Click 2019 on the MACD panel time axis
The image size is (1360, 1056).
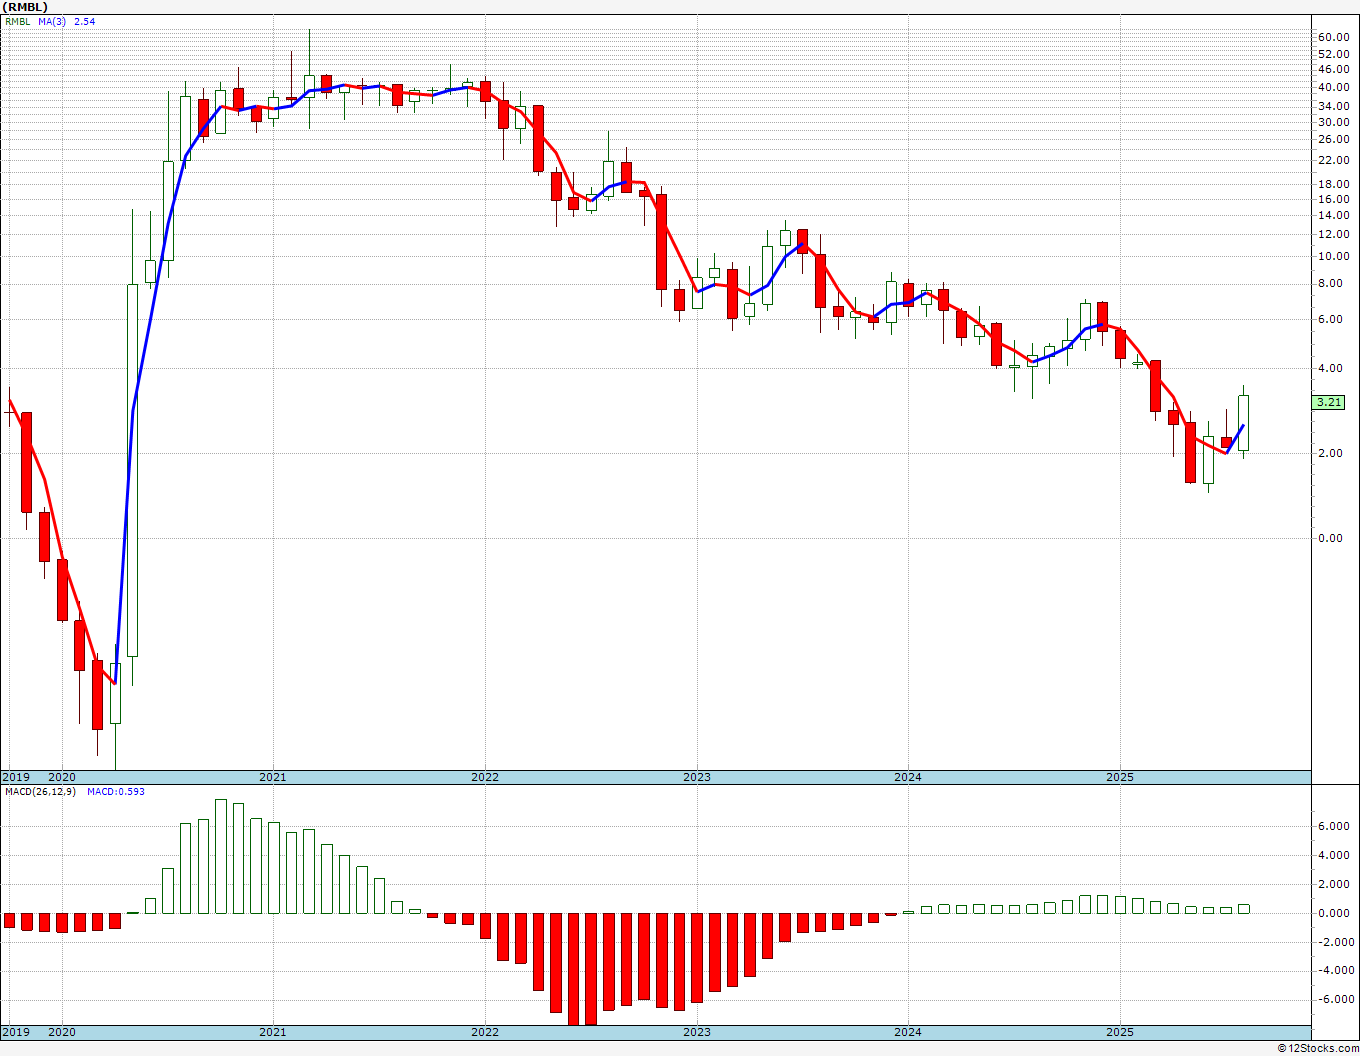coord(15,1032)
